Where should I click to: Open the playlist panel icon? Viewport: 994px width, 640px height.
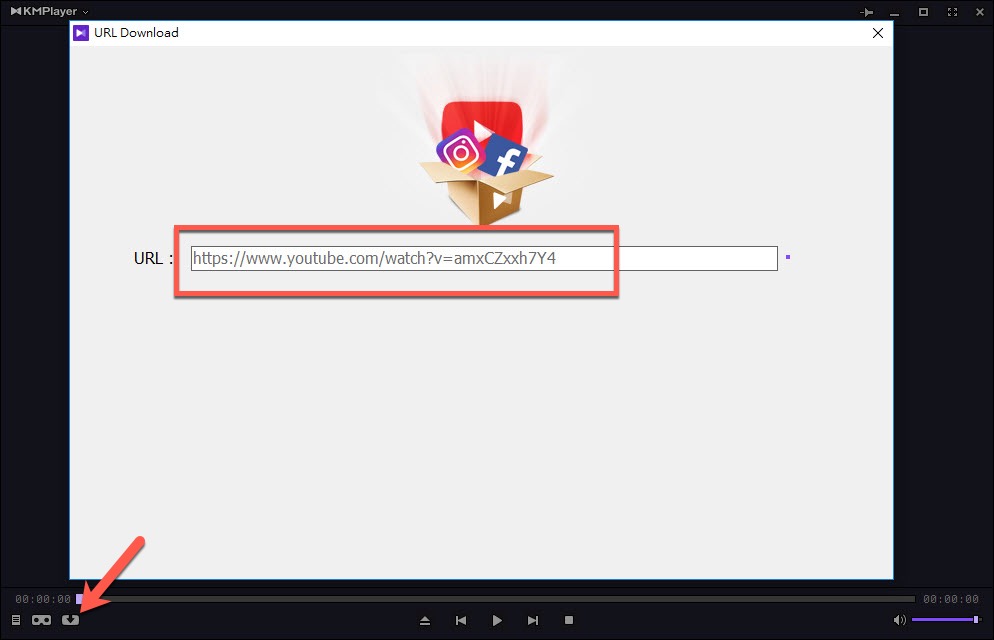coord(16,620)
